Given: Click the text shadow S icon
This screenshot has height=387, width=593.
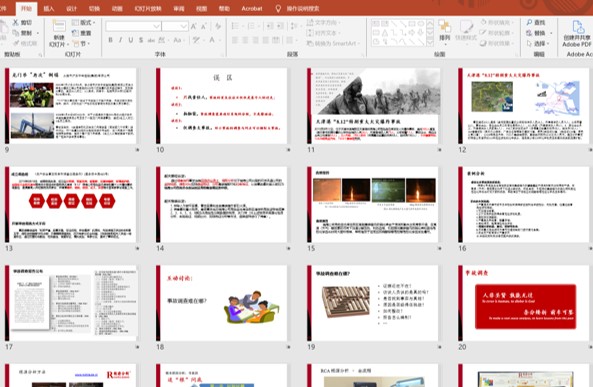Looking at the screenshot, I should tap(141, 40).
